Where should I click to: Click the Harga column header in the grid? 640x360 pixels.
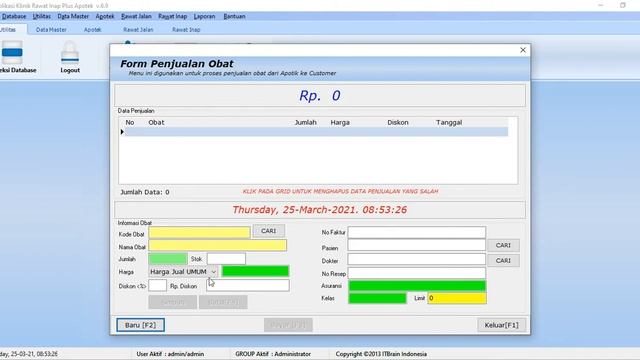click(x=340, y=122)
